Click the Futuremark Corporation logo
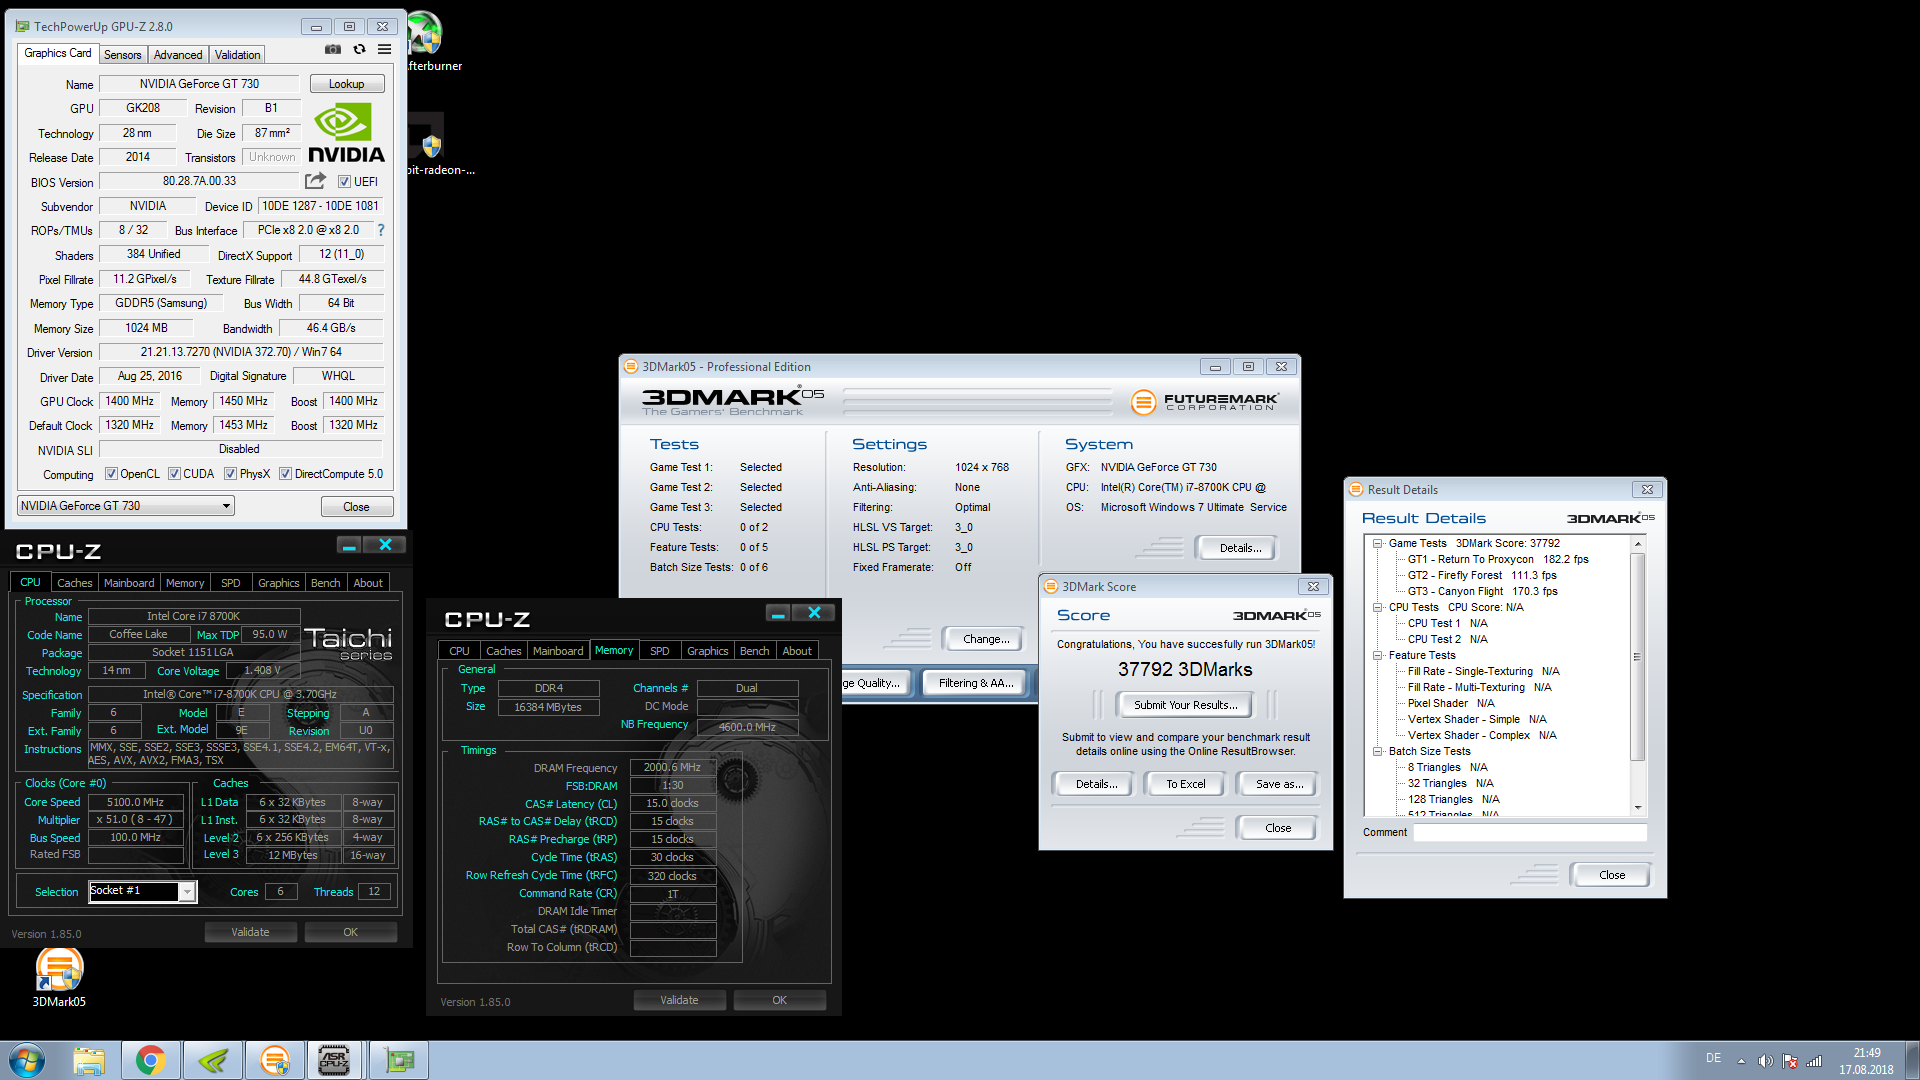Screen dimensions: 1920x1080 (x=1205, y=402)
